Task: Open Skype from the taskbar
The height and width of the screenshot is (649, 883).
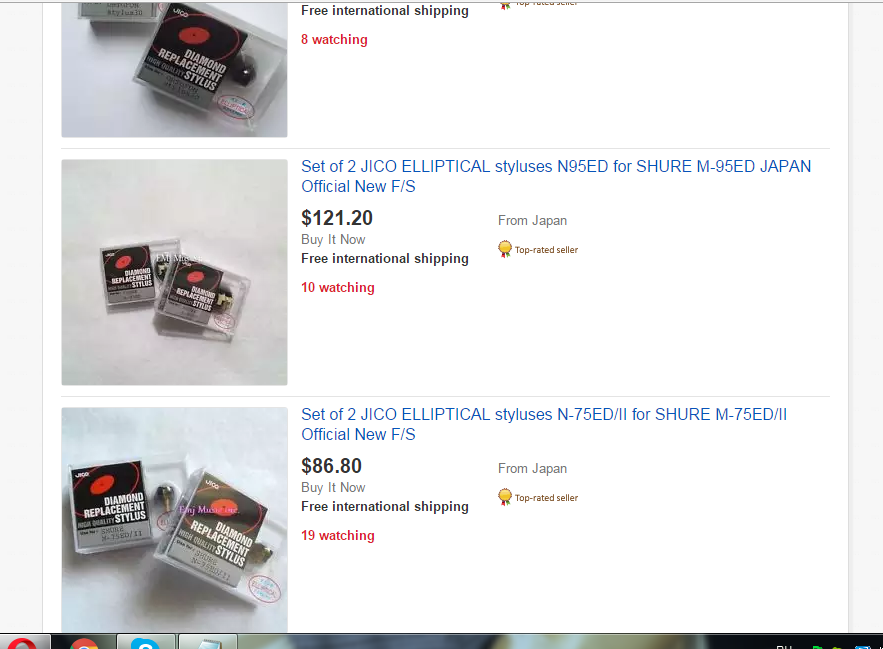Action: click(145, 643)
